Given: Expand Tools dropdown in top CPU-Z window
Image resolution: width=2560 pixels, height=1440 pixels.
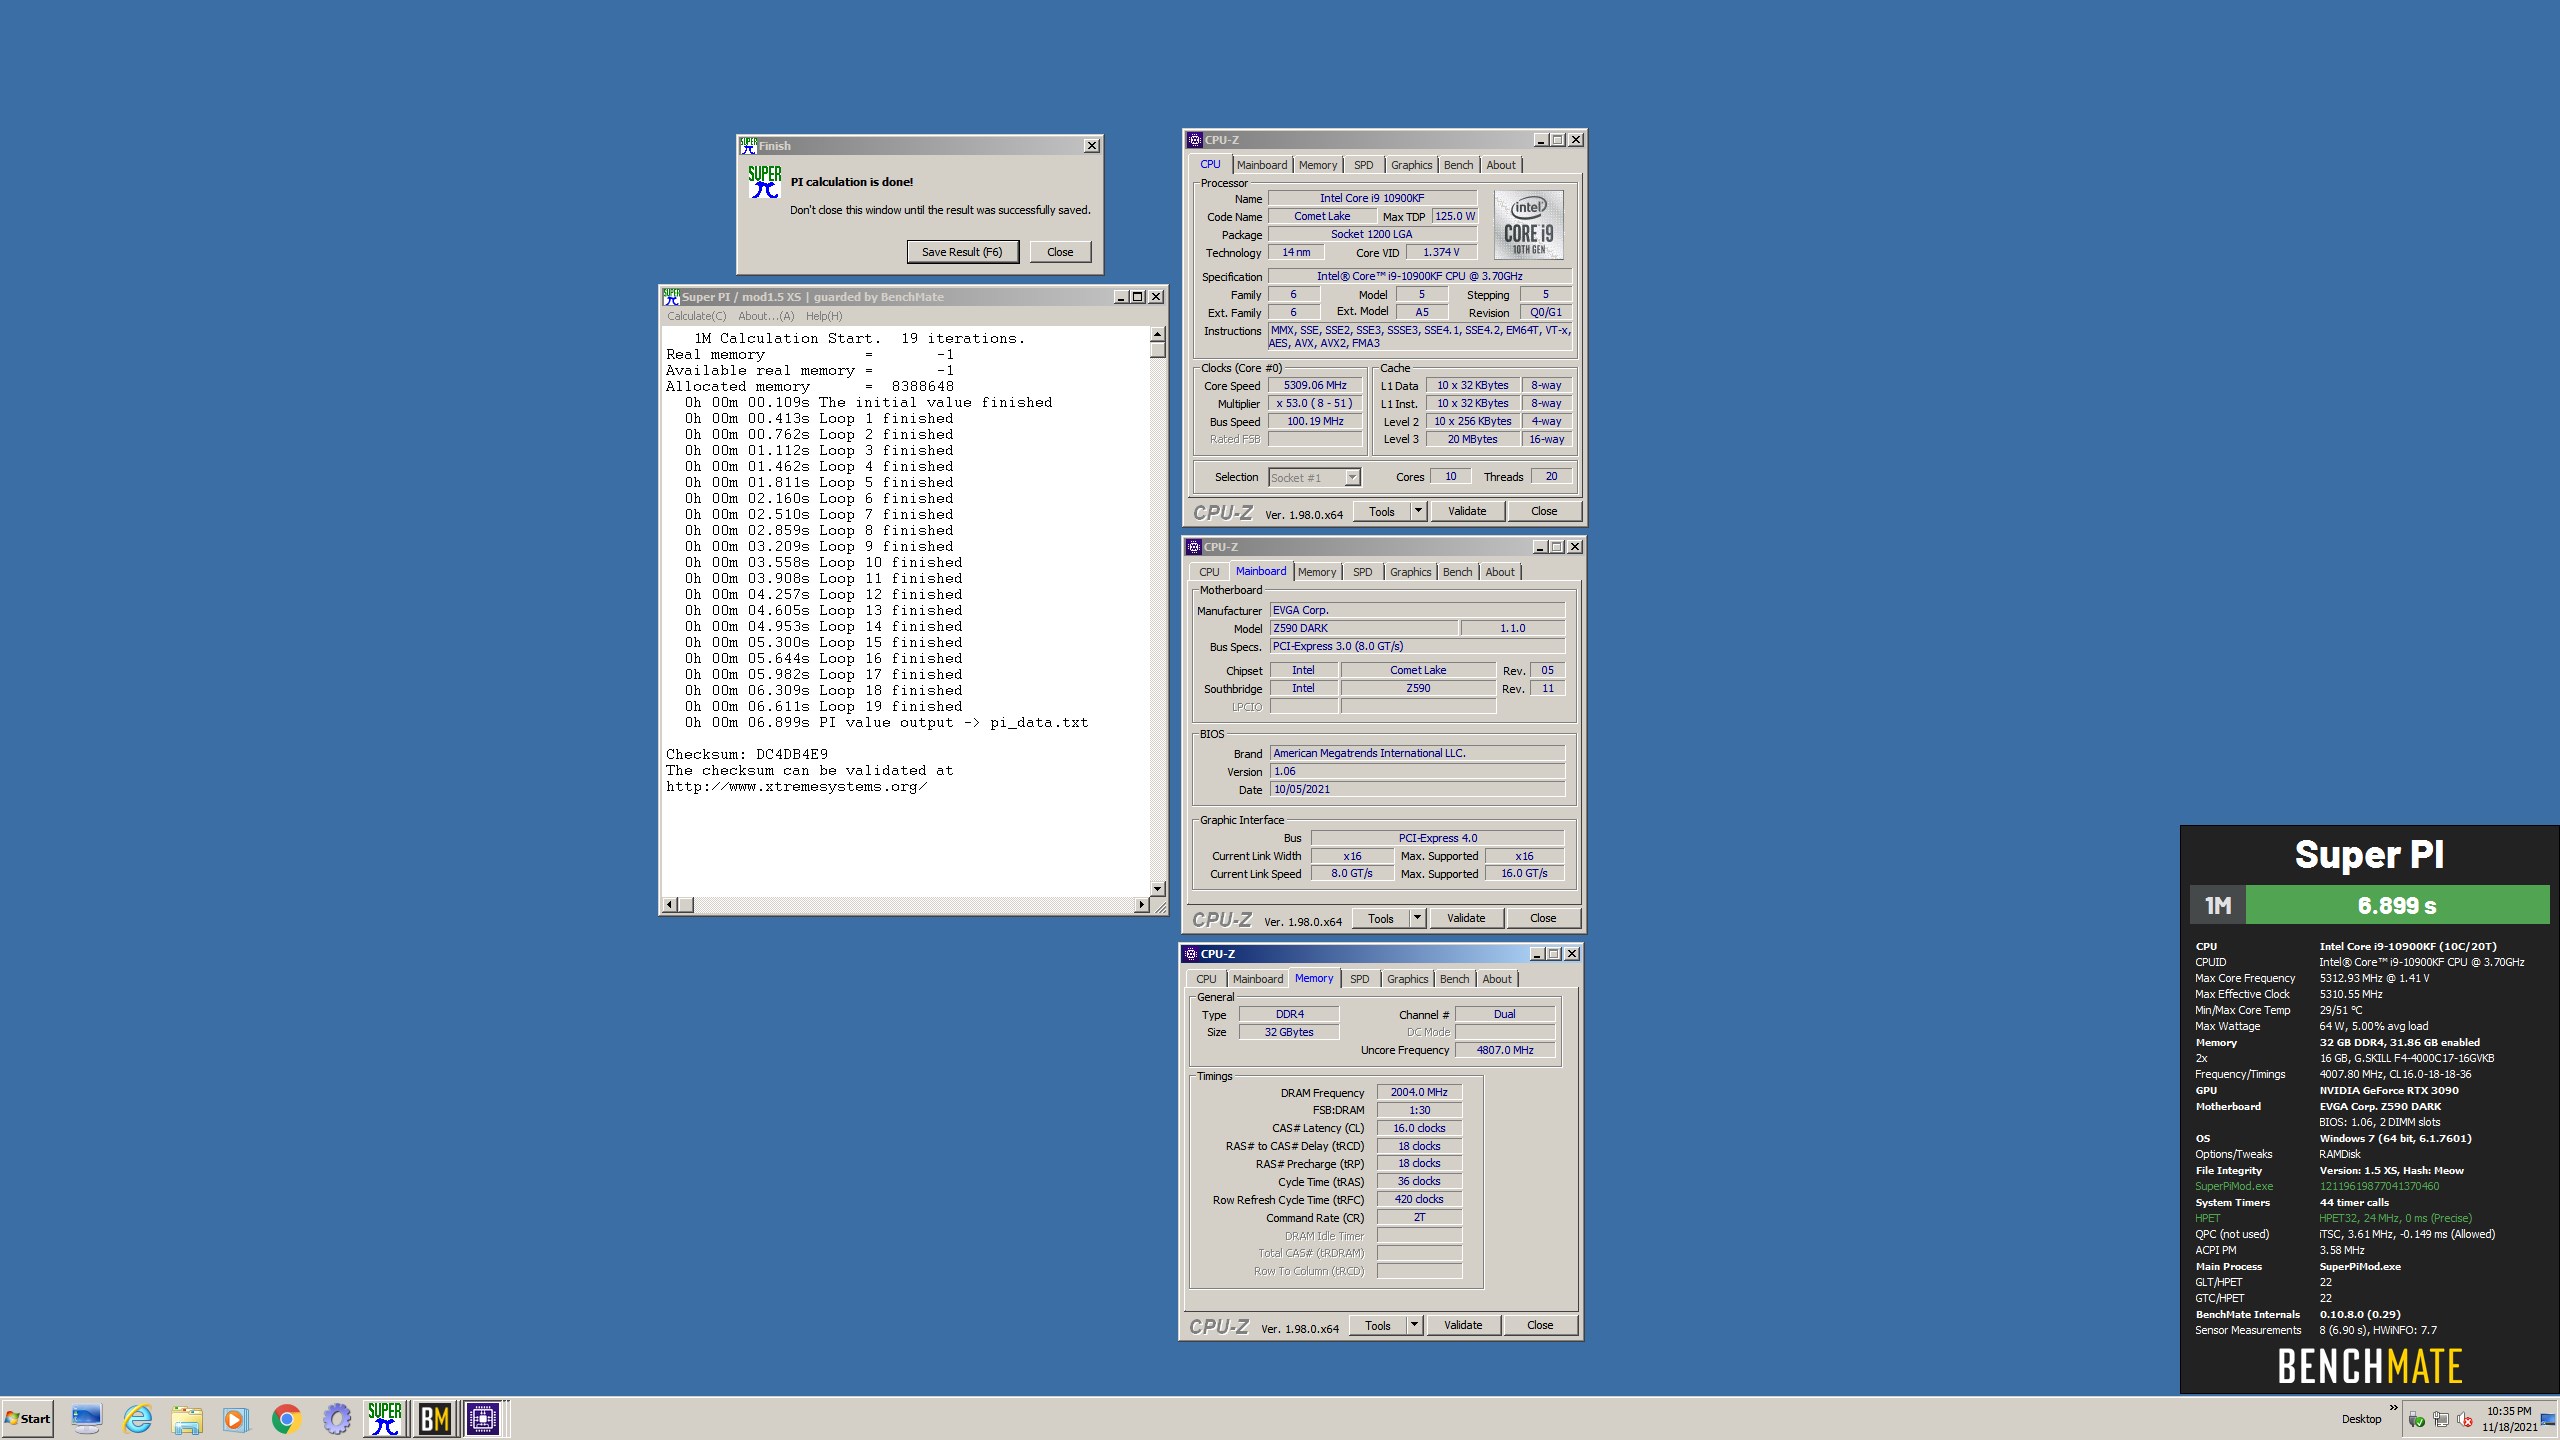Looking at the screenshot, I should pyautogui.click(x=1417, y=511).
